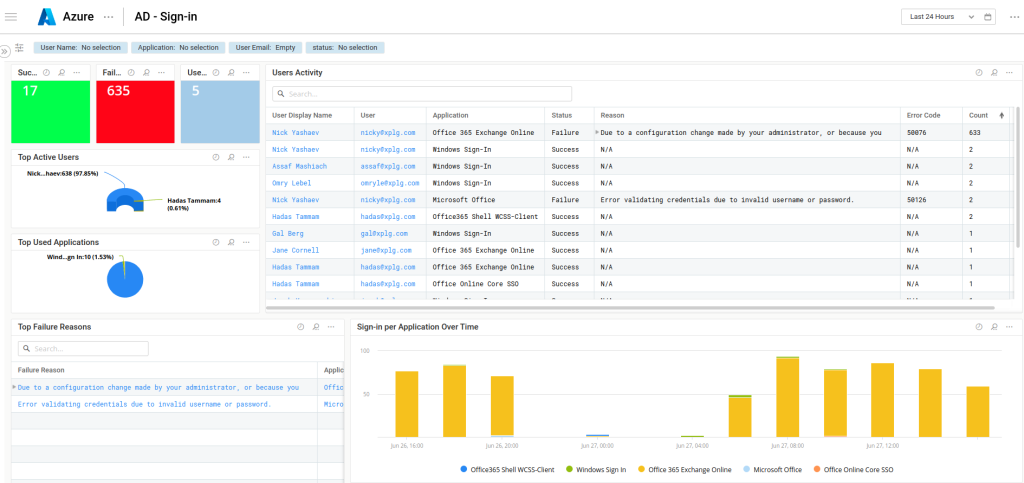The image size is (1024, 483).
Task: Click the Azure logo icon
Action: (47, 17)
